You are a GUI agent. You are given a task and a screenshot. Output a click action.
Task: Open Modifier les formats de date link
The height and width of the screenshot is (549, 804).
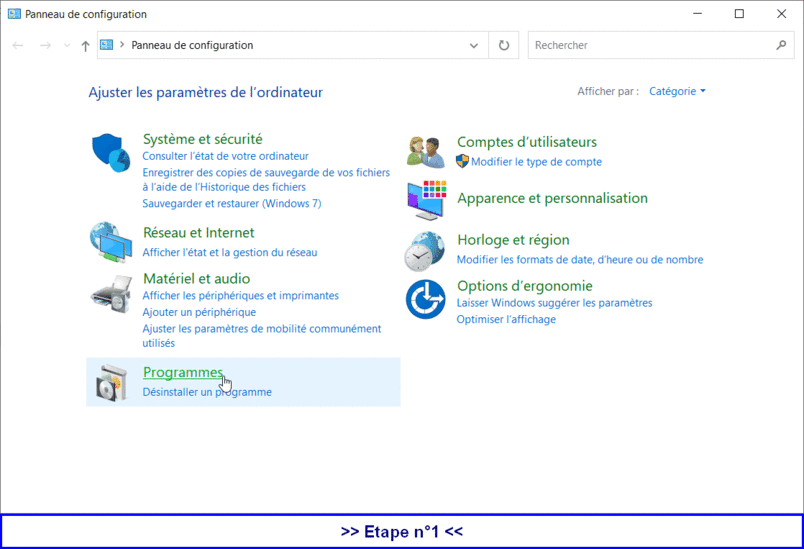click(580, 260)
